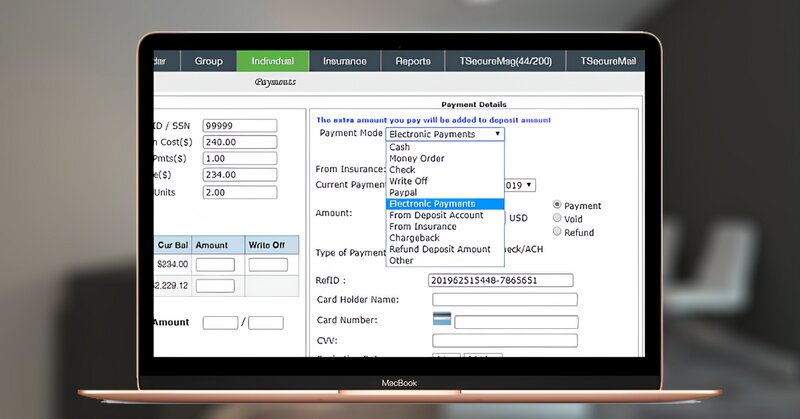Image resolution: width=800 pixels, height=419 pixels.
Task: Open the year dropdown ending in 019
Action: click(519, 185)
